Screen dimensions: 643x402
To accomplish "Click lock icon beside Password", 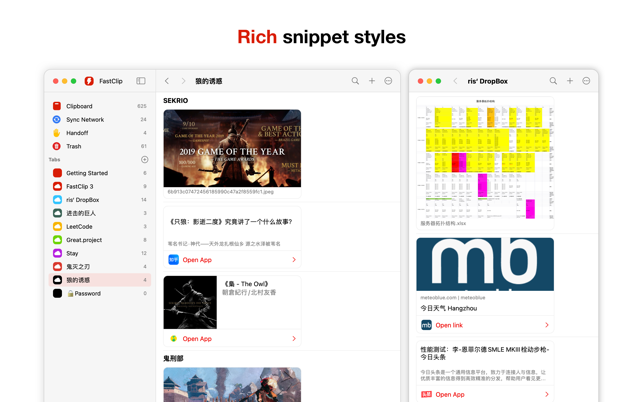I will (71, 293).
